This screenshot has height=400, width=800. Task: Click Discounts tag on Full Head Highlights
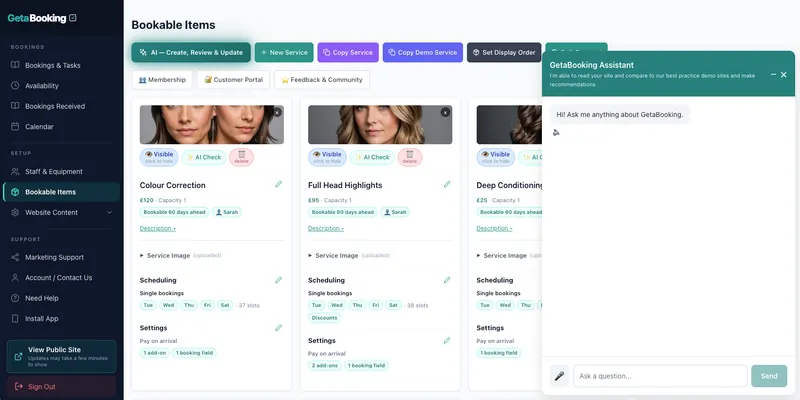coord(324,318)
